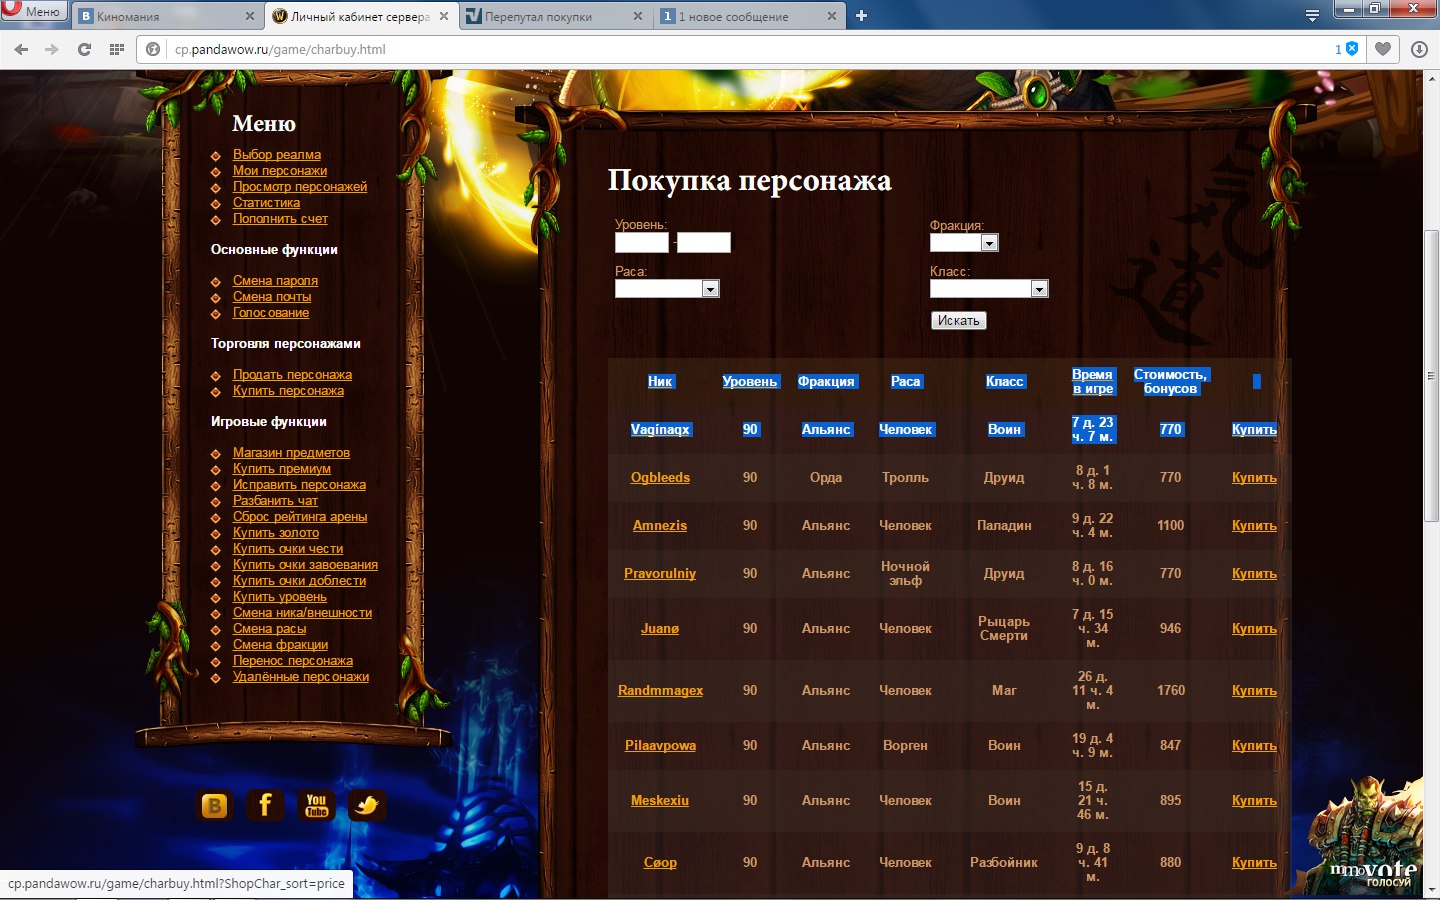This screenshot has height=900, width=1440.
Task: Sort the table by Класс header
Action: click(1005, 381)
